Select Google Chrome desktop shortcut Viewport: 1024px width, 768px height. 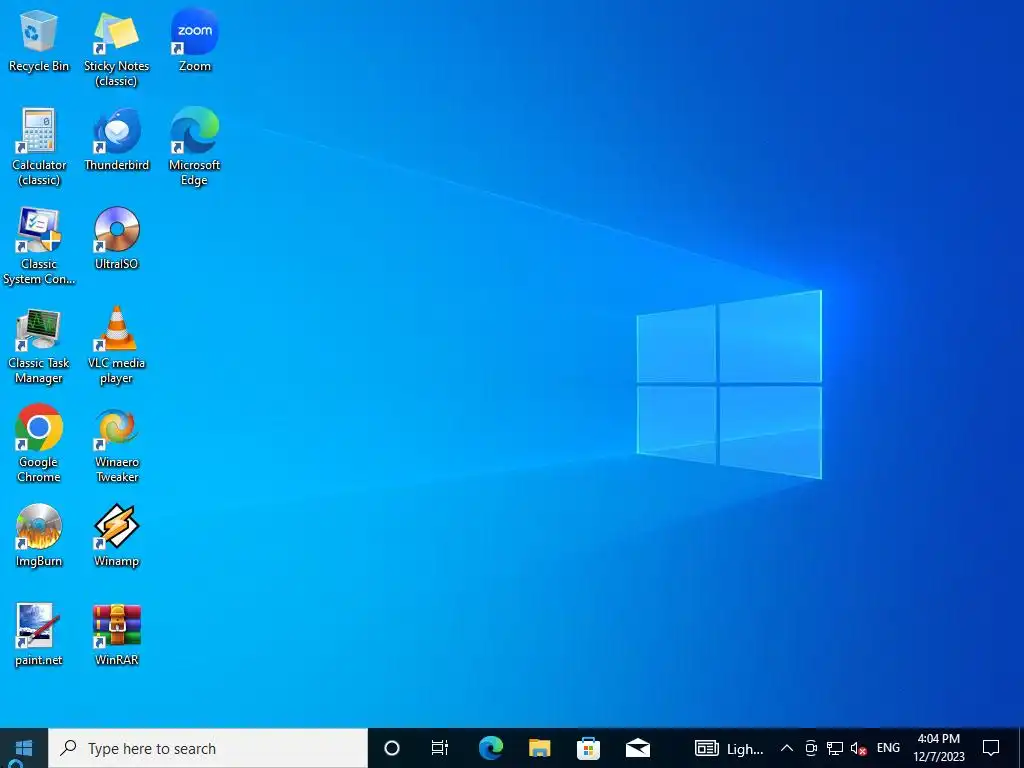[39, 445]
